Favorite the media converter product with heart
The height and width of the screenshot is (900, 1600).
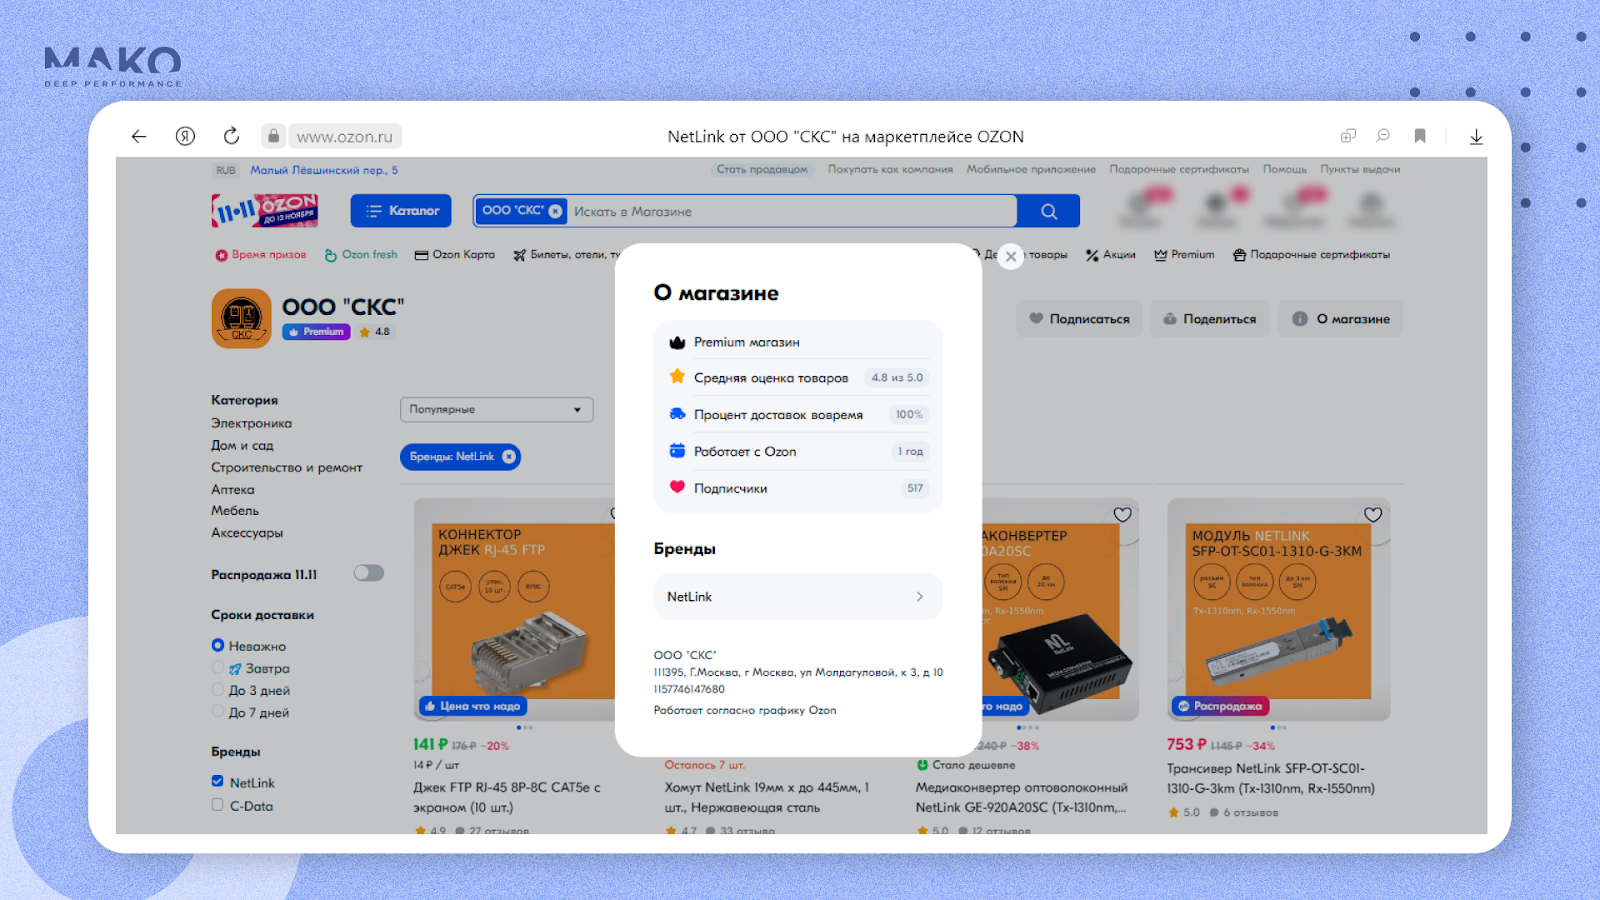[1122, 514]
